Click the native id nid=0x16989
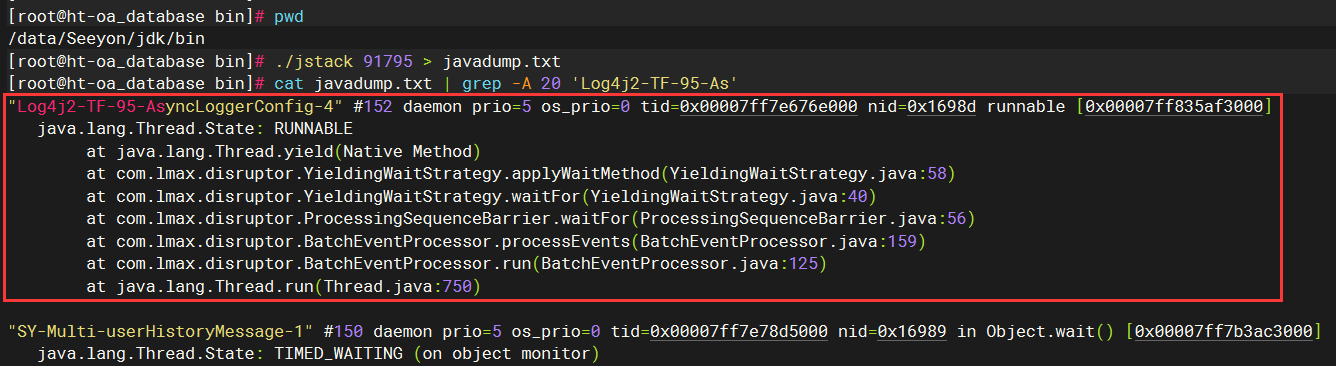The width and height of the screenshot is (1336, 366). (893, 331)
